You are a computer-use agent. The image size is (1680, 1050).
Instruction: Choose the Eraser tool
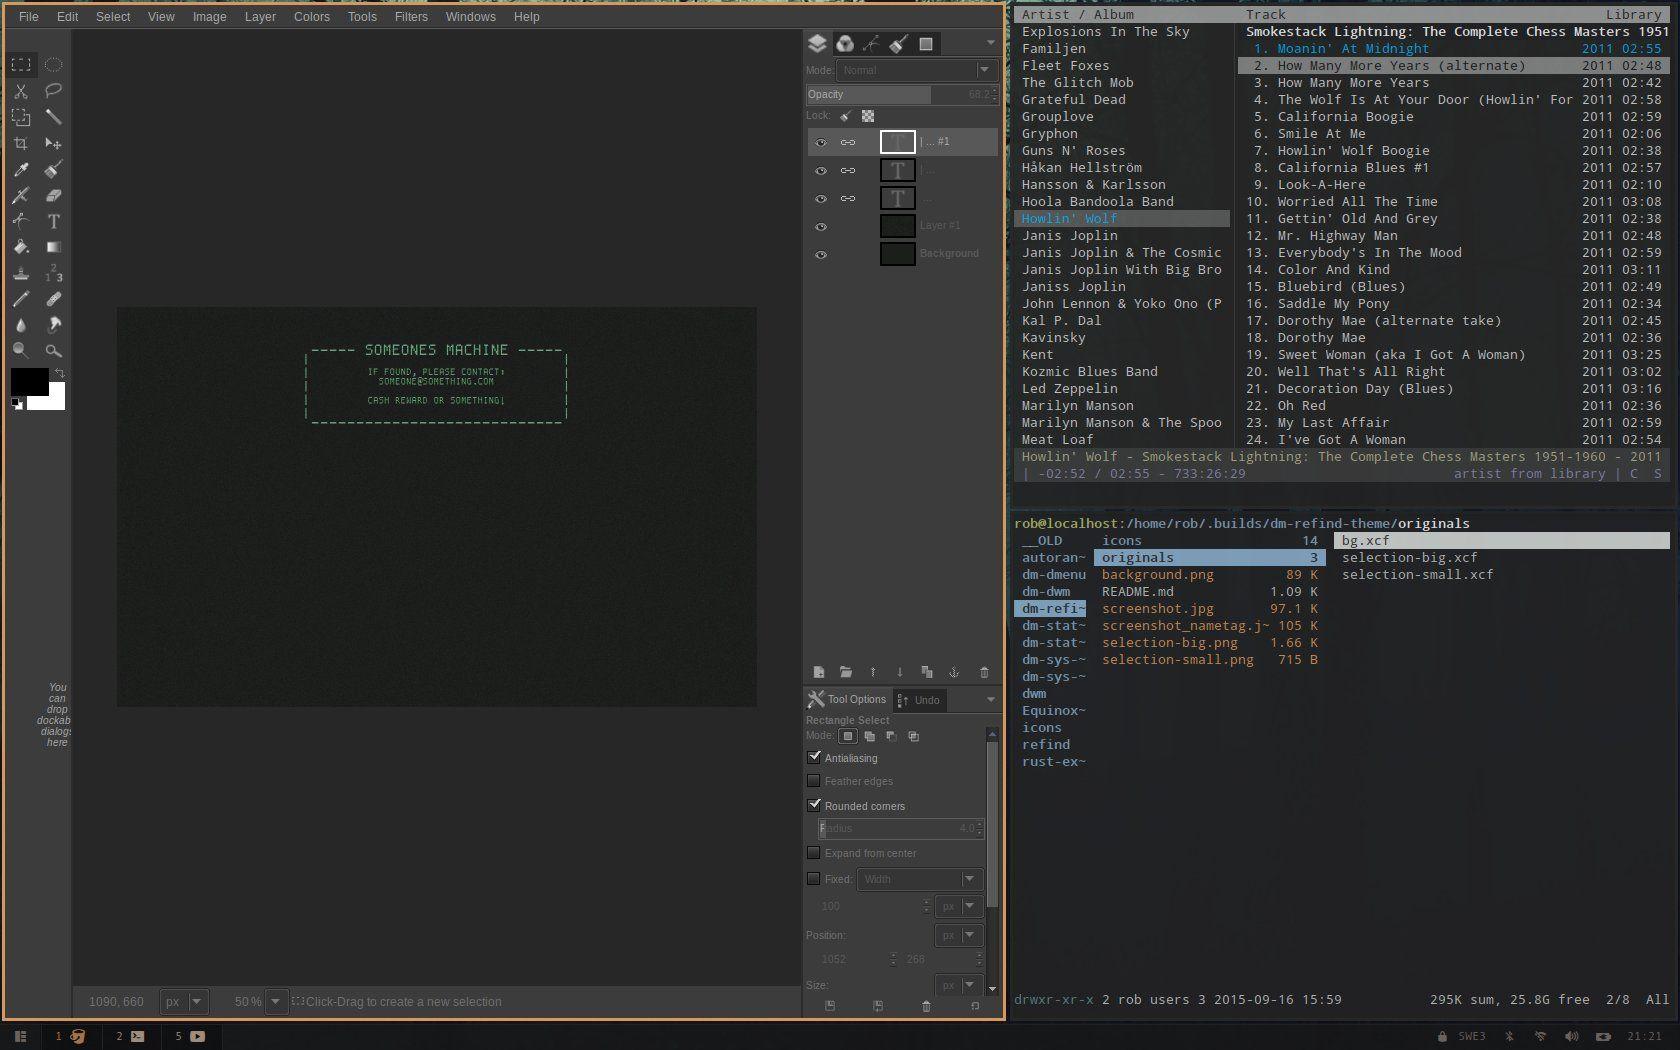coord(54,195)
